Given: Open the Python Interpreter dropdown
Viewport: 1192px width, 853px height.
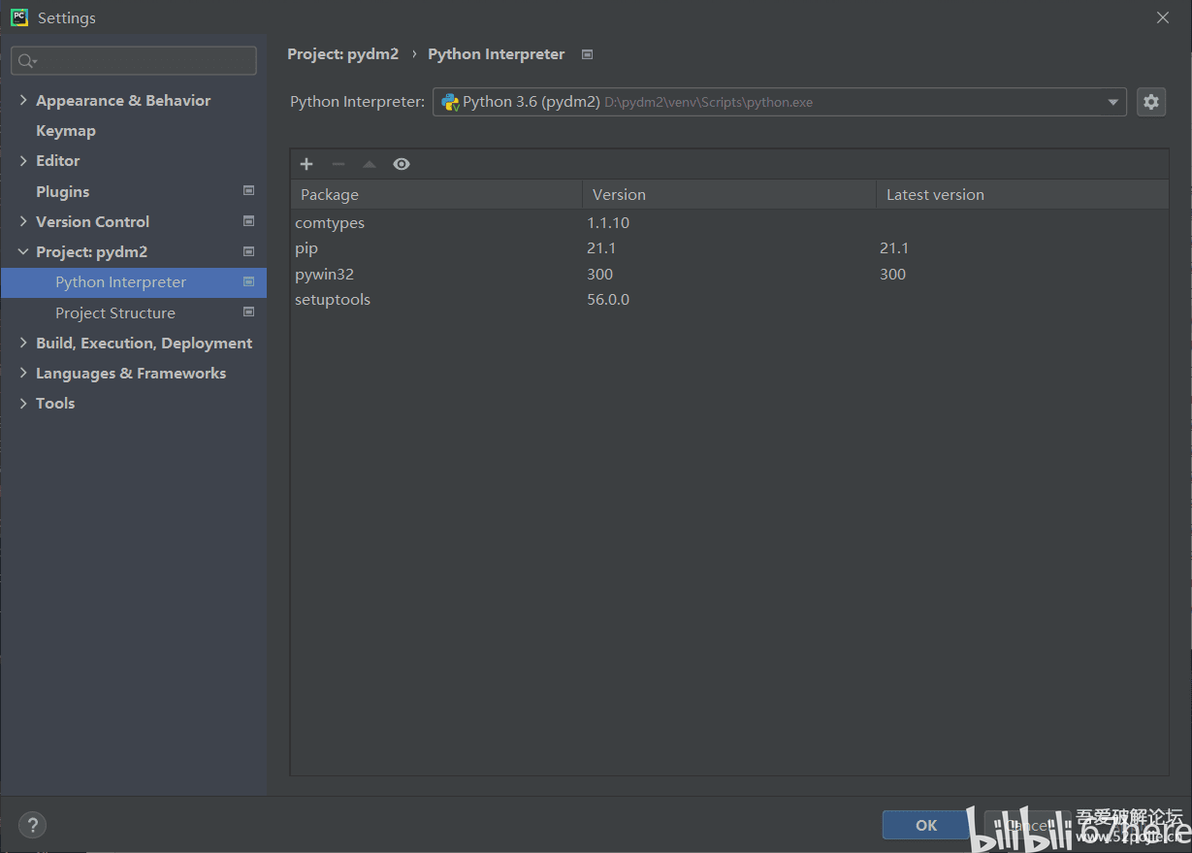Looking at the screenshot, I should [x=779, y=102].
